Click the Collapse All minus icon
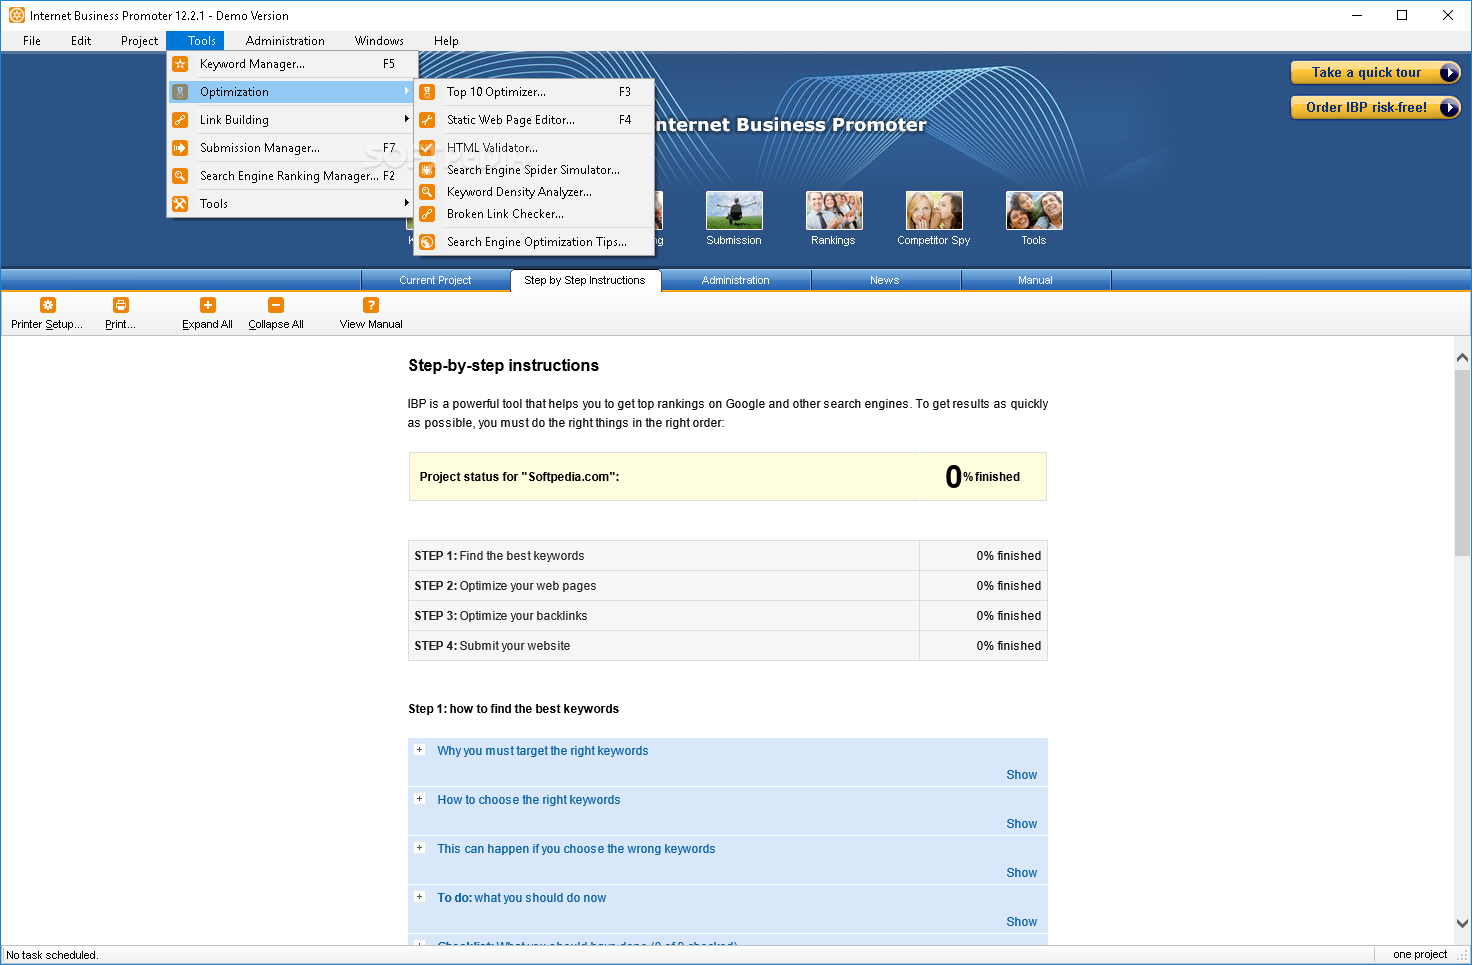1472x965 pixels. pos(276,305)
